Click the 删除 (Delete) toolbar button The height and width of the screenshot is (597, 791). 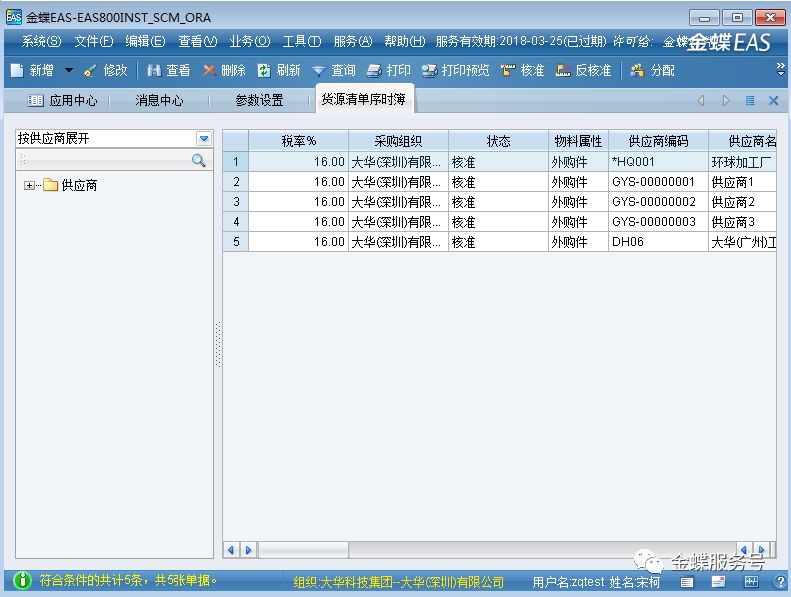(x=224, y=71)
